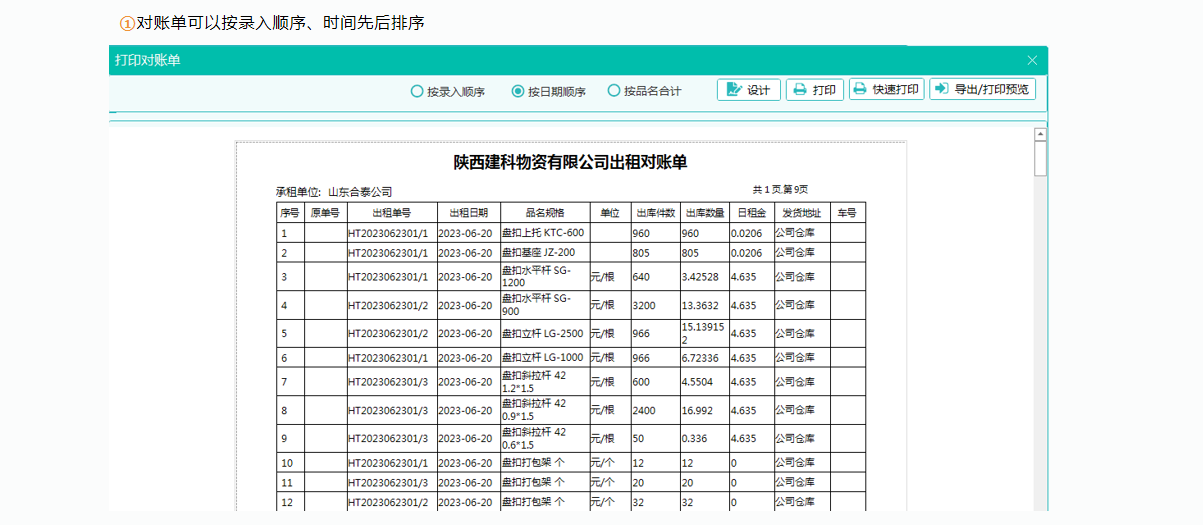
Task: Select the 按日期顺序 radio option
Action: coord(548,91)
